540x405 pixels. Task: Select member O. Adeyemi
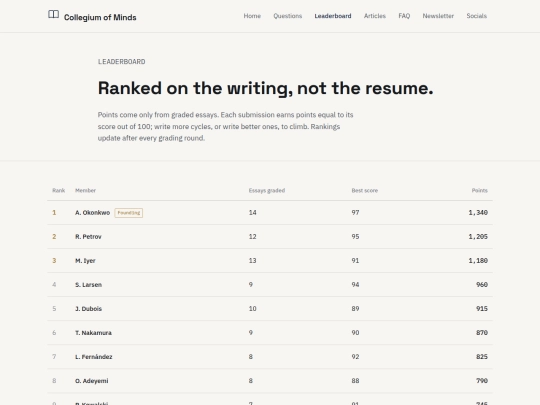click(x=92, y=381)
